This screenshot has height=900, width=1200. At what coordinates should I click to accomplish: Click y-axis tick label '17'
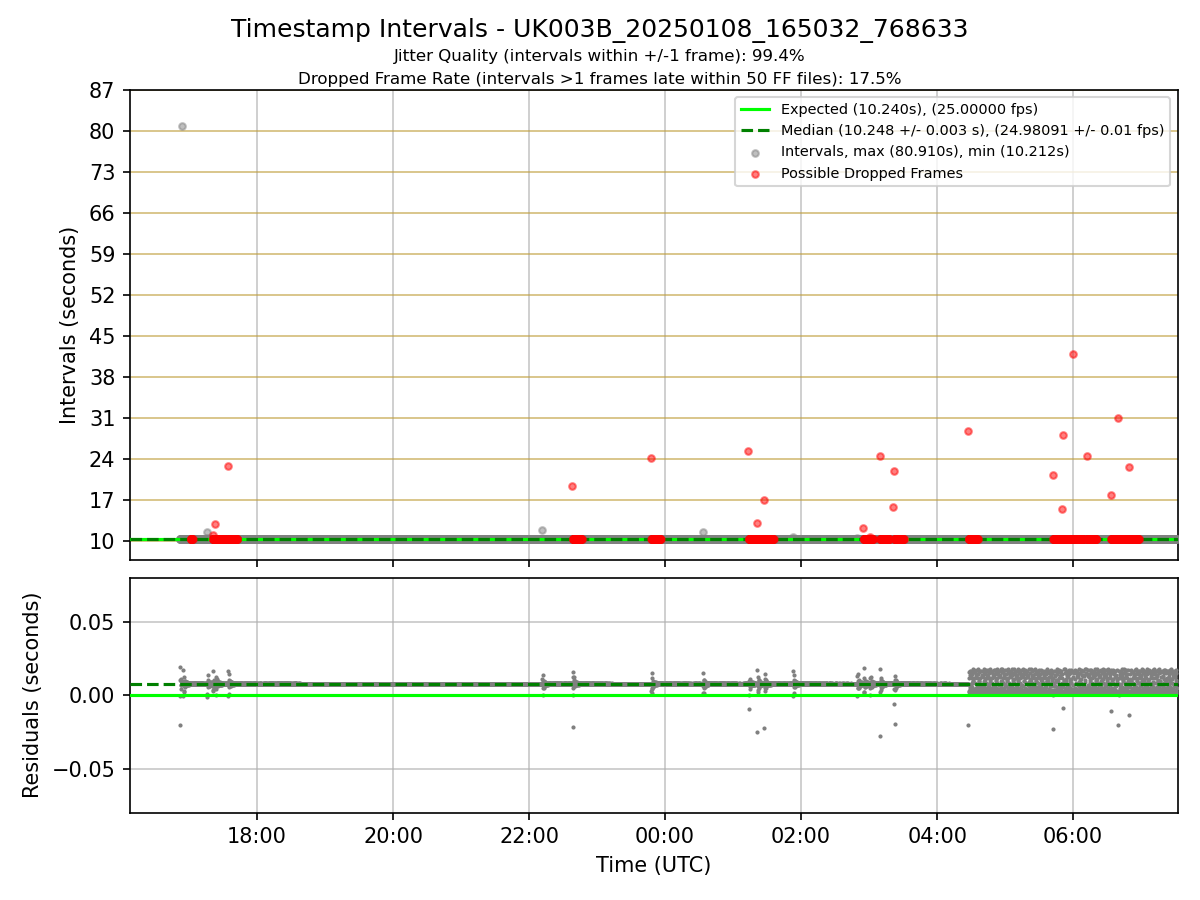coord(104,500)
